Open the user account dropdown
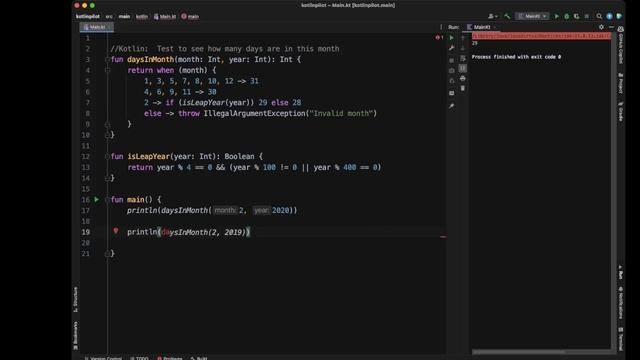Image resolution: width=640 pixels, height=360 pixels. click(493, 16)
